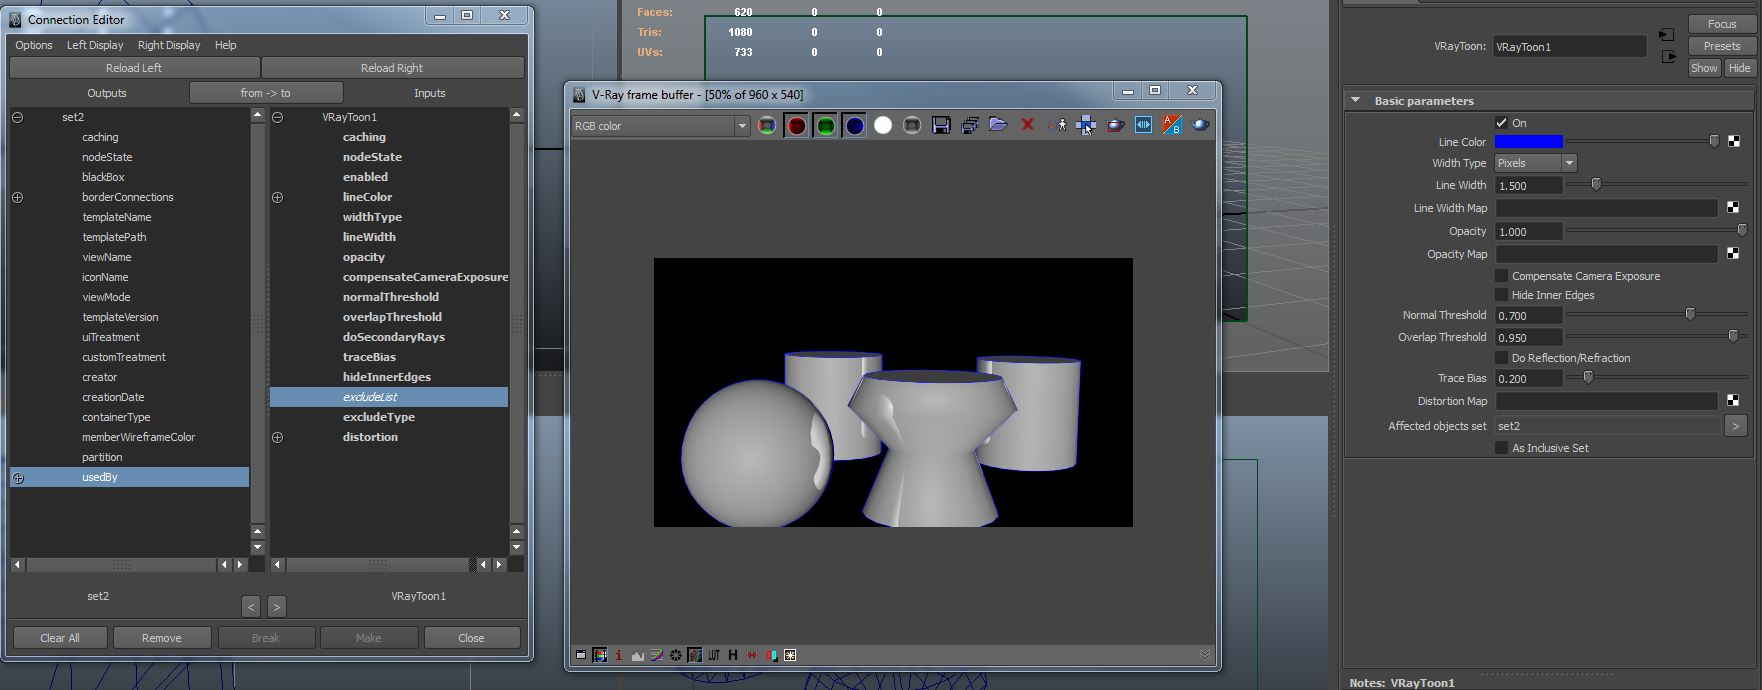Open the Help menu in Connection Editor

pos(226,45)
